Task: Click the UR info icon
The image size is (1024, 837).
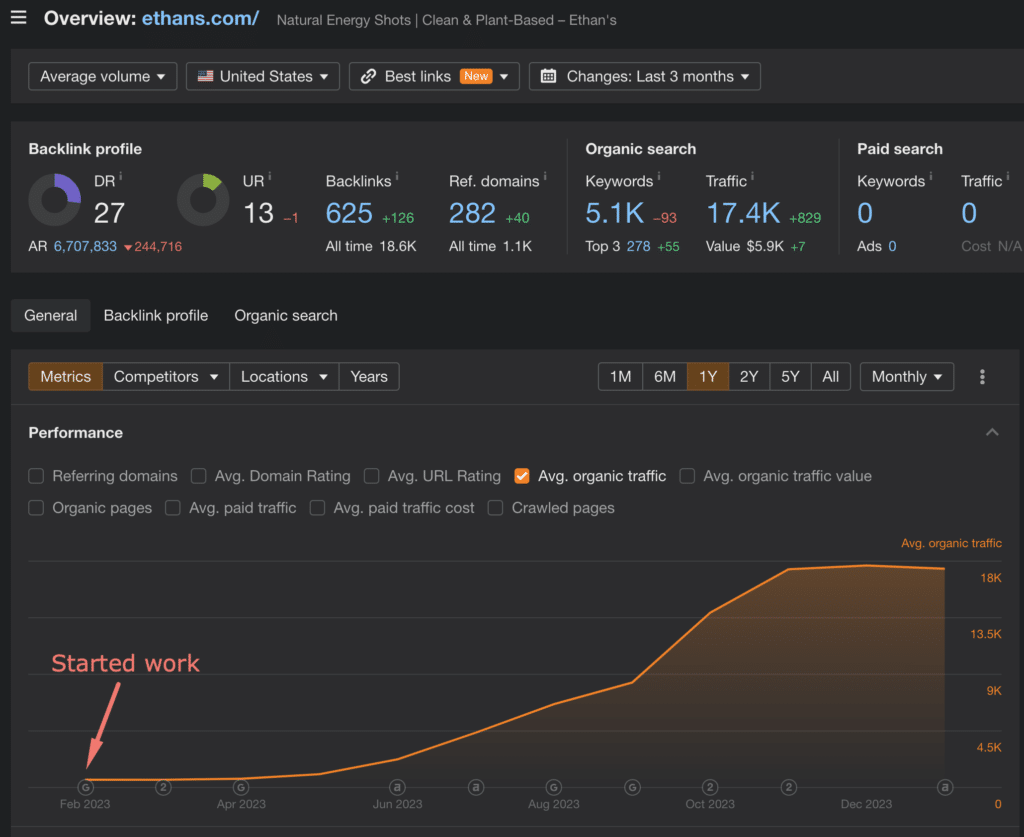Action: tap(270, 176)
